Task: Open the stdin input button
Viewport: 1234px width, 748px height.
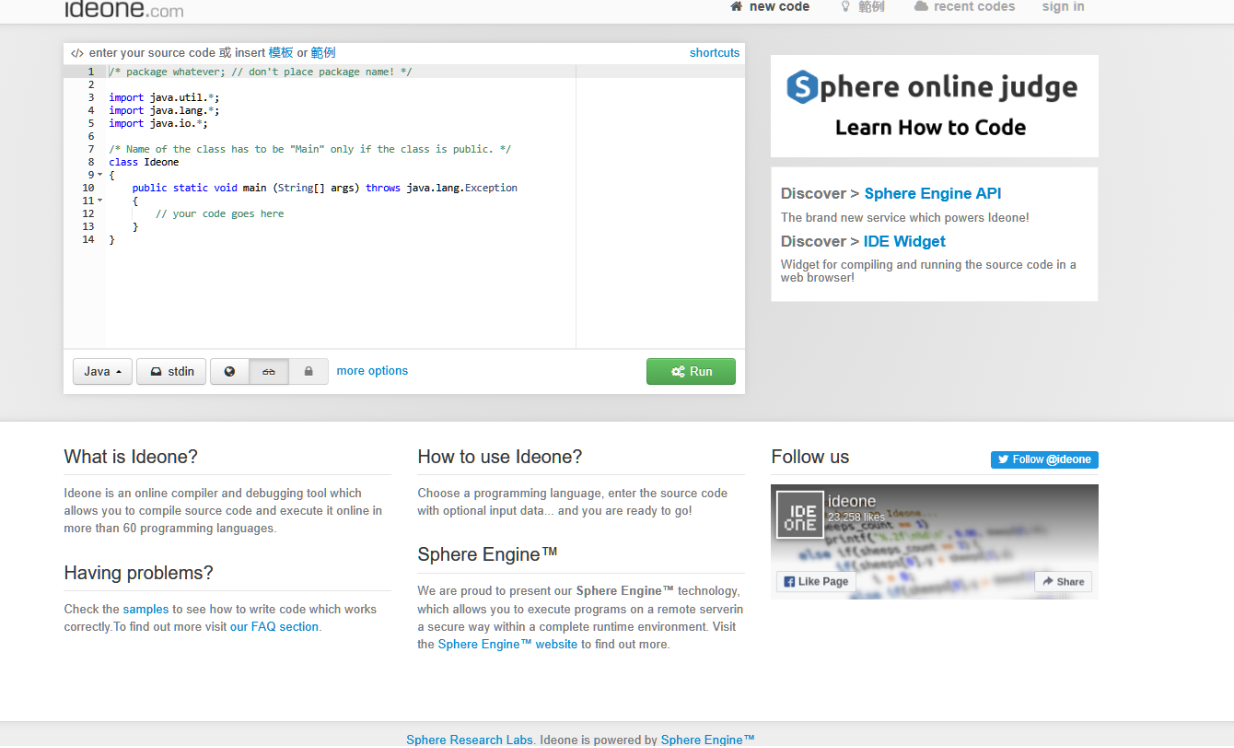Action: pos(171,372)
